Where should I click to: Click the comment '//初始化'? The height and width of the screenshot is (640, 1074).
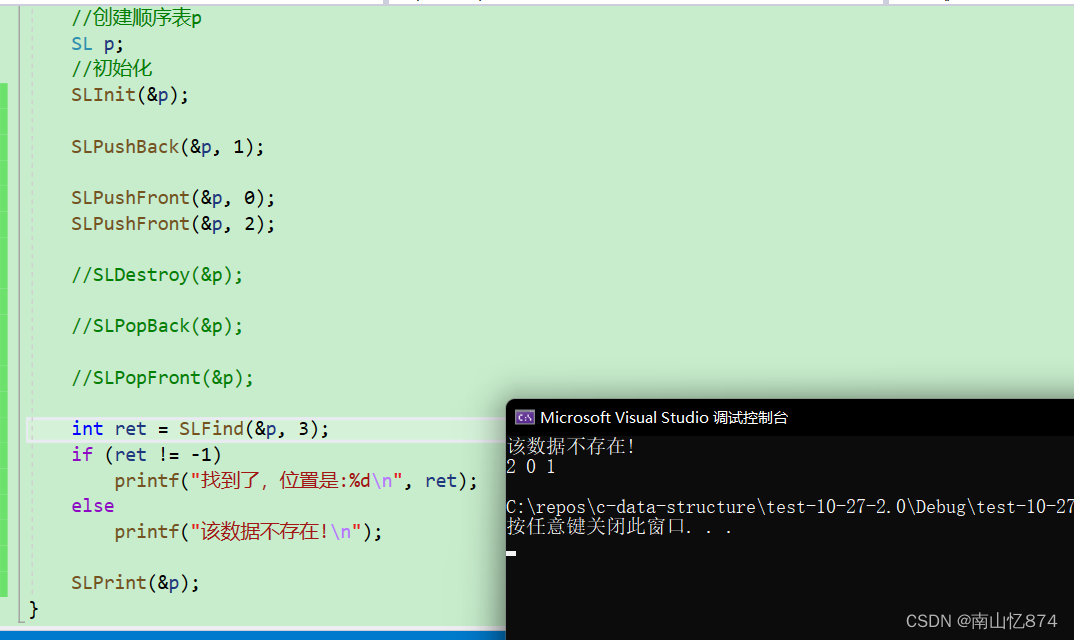click(112, 69)
